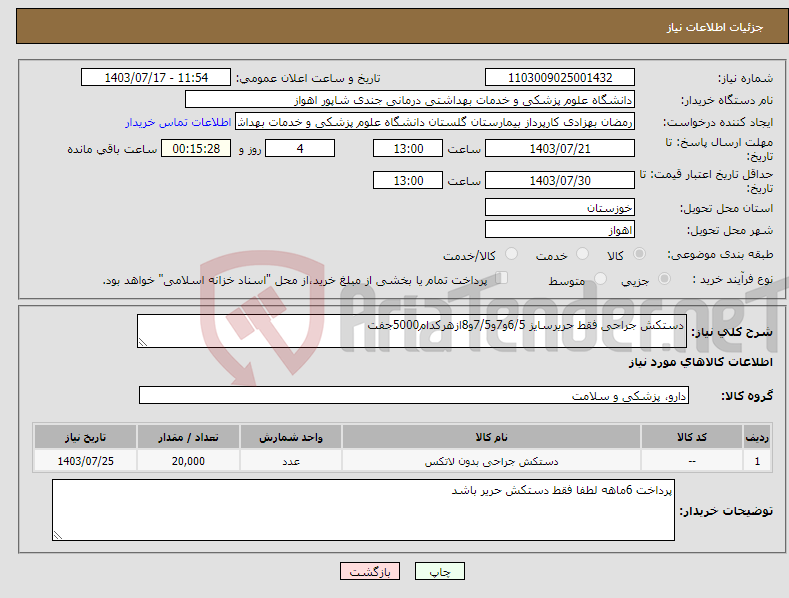Click the شرح کلی نیاز description textarea
This screenshot has width=789, height=598.
click(x=412, y=331)
